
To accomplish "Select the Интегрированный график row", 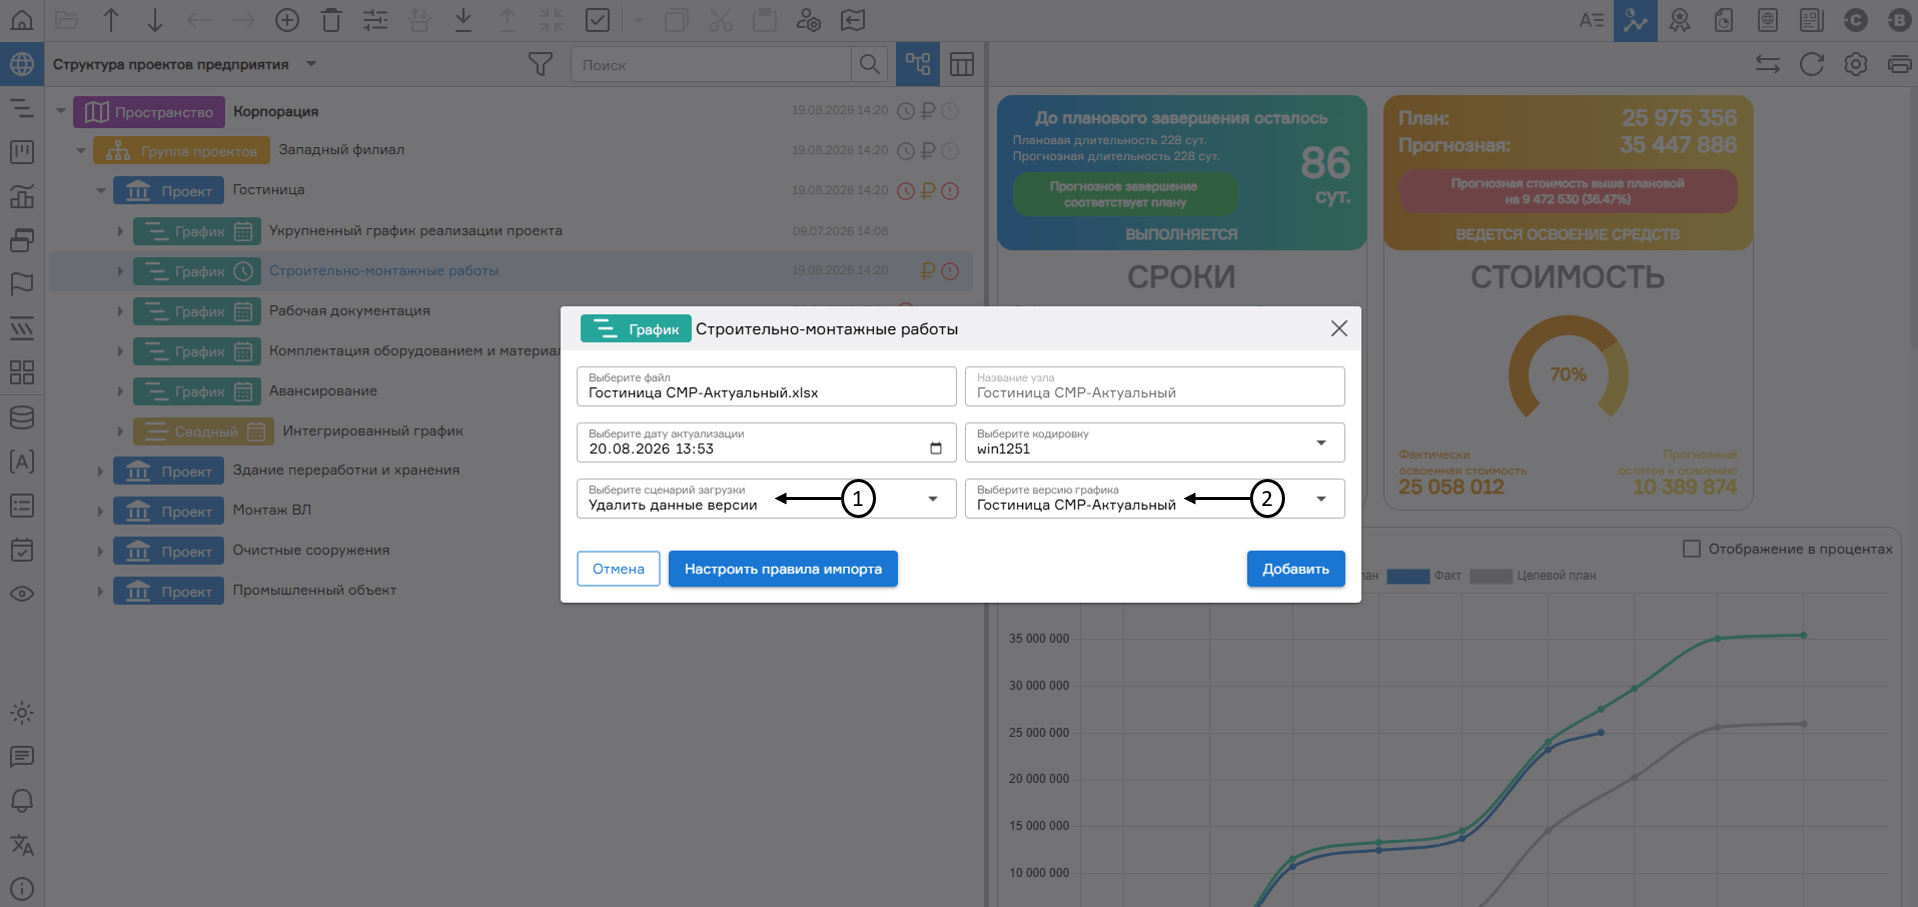I will pos(510,431).
